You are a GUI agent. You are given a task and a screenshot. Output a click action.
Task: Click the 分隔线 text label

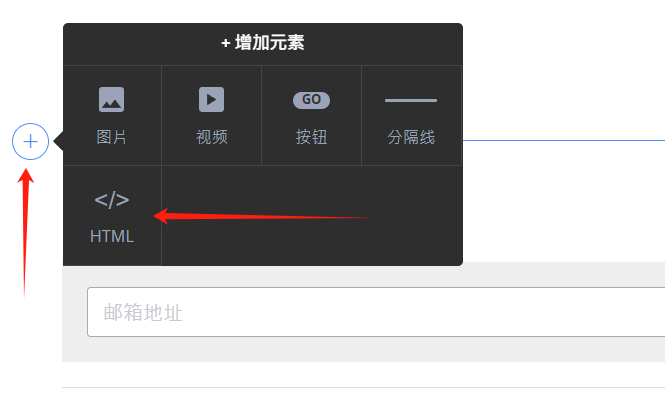pos(411,137)
